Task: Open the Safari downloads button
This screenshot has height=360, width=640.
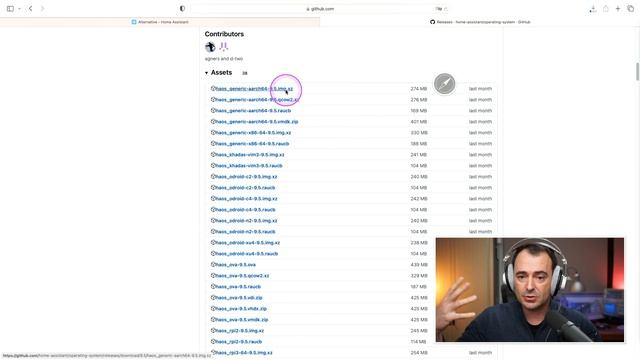Action: 593,9
